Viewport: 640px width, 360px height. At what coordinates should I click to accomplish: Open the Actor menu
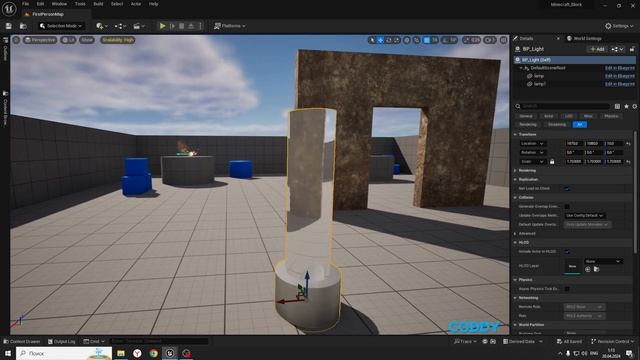136,4
